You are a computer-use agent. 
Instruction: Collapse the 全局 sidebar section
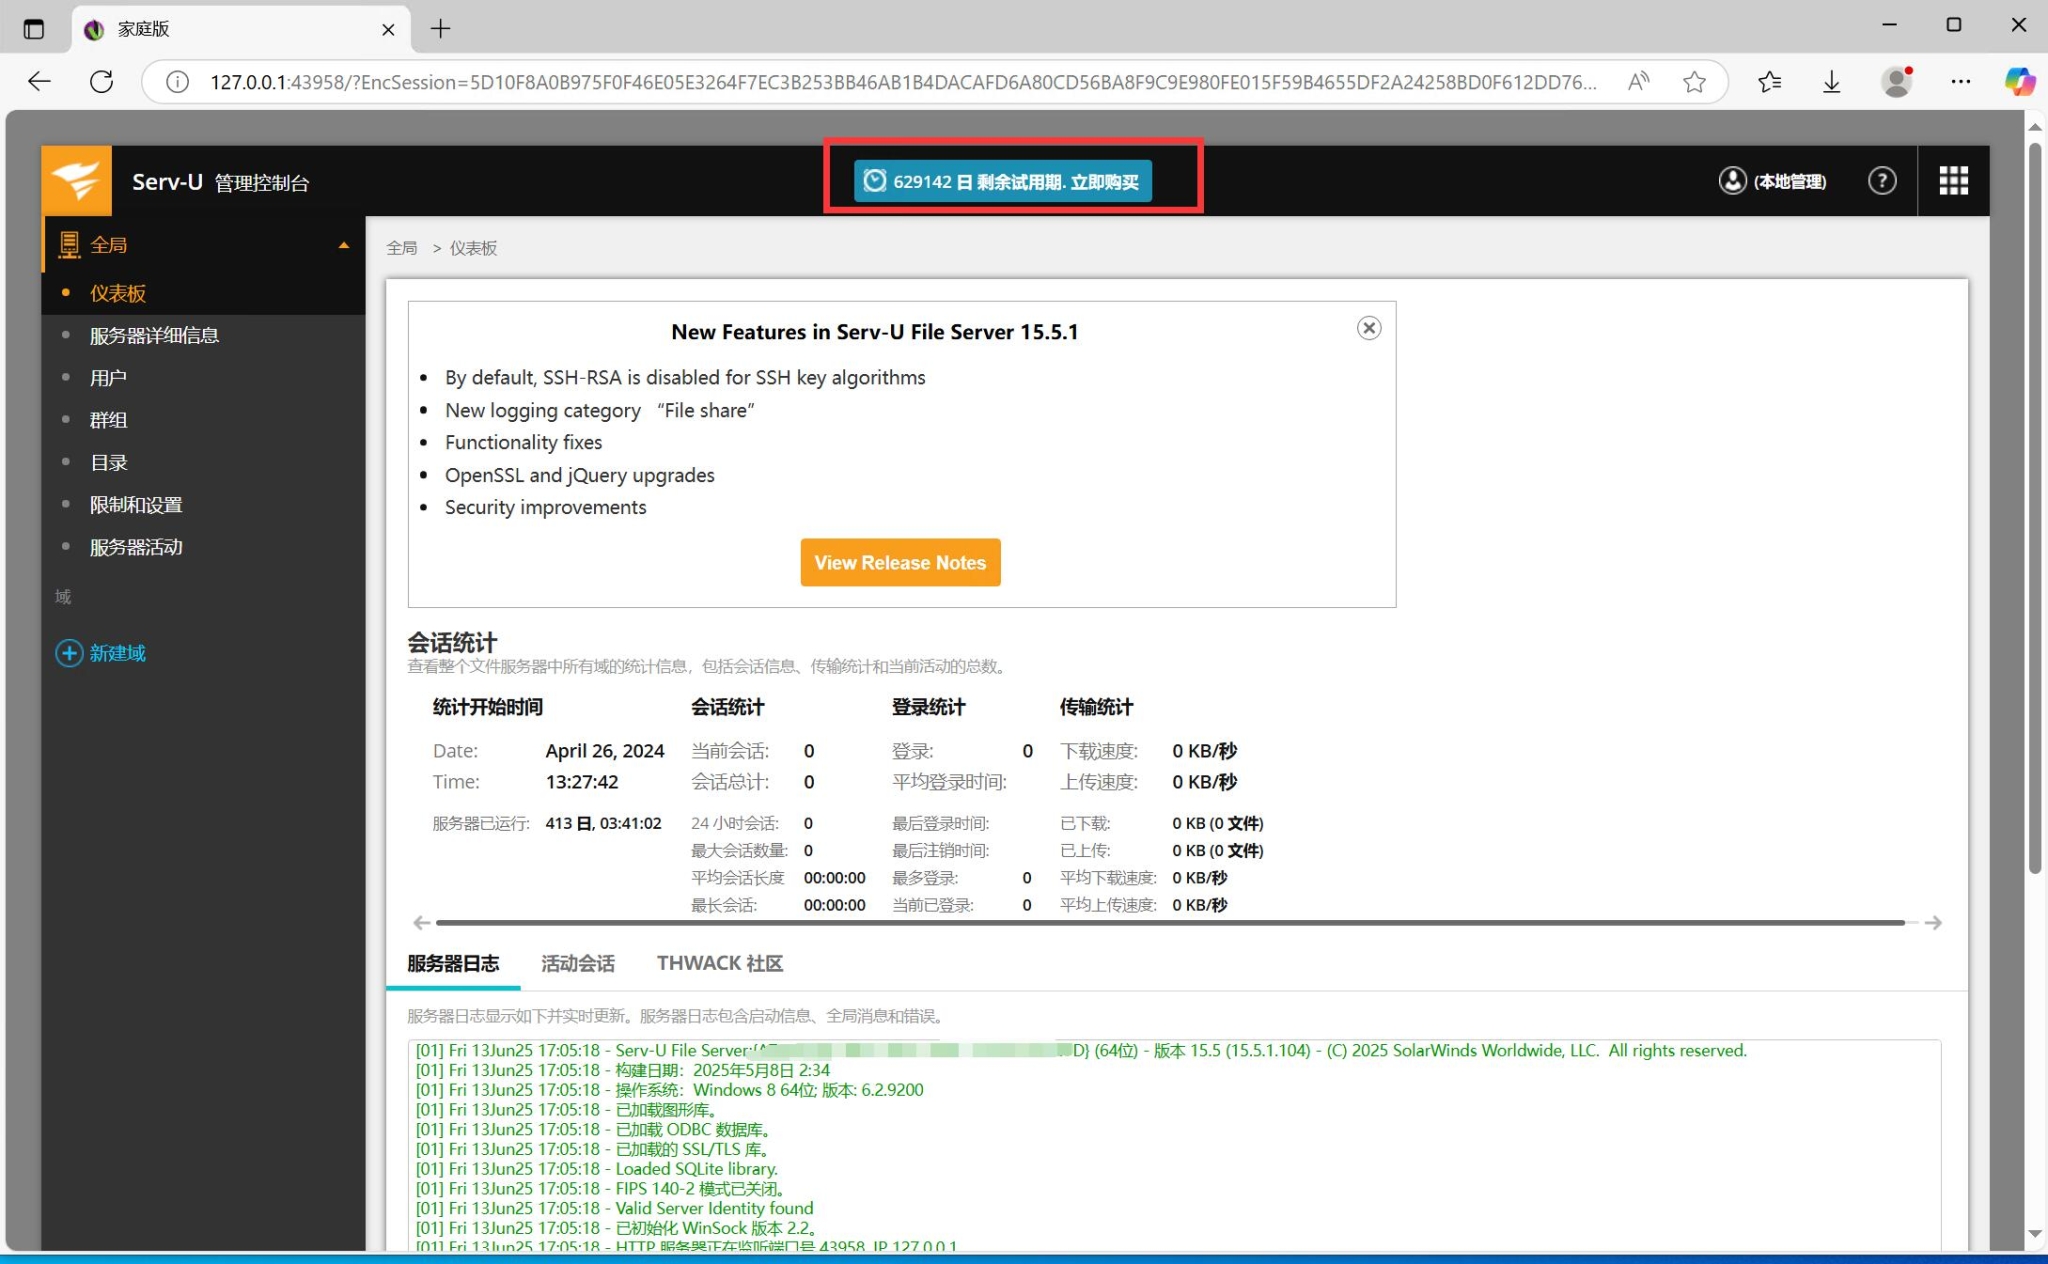pos(344,244)
